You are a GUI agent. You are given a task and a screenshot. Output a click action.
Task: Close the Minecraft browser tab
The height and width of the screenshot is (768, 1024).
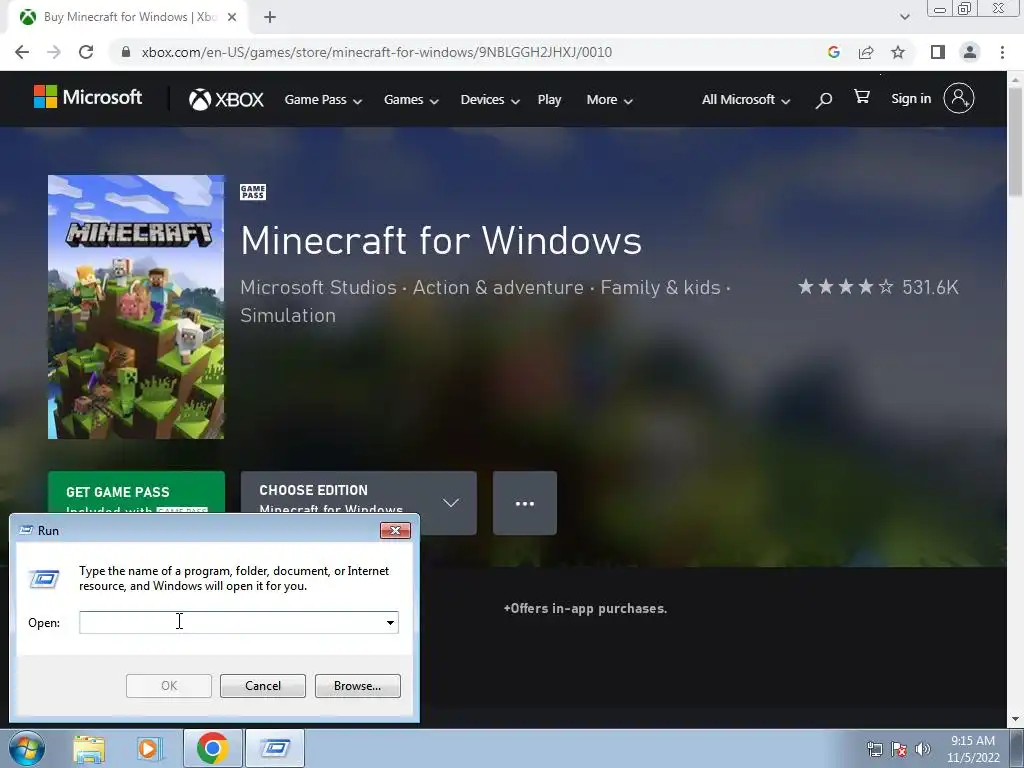coord(232,17)
